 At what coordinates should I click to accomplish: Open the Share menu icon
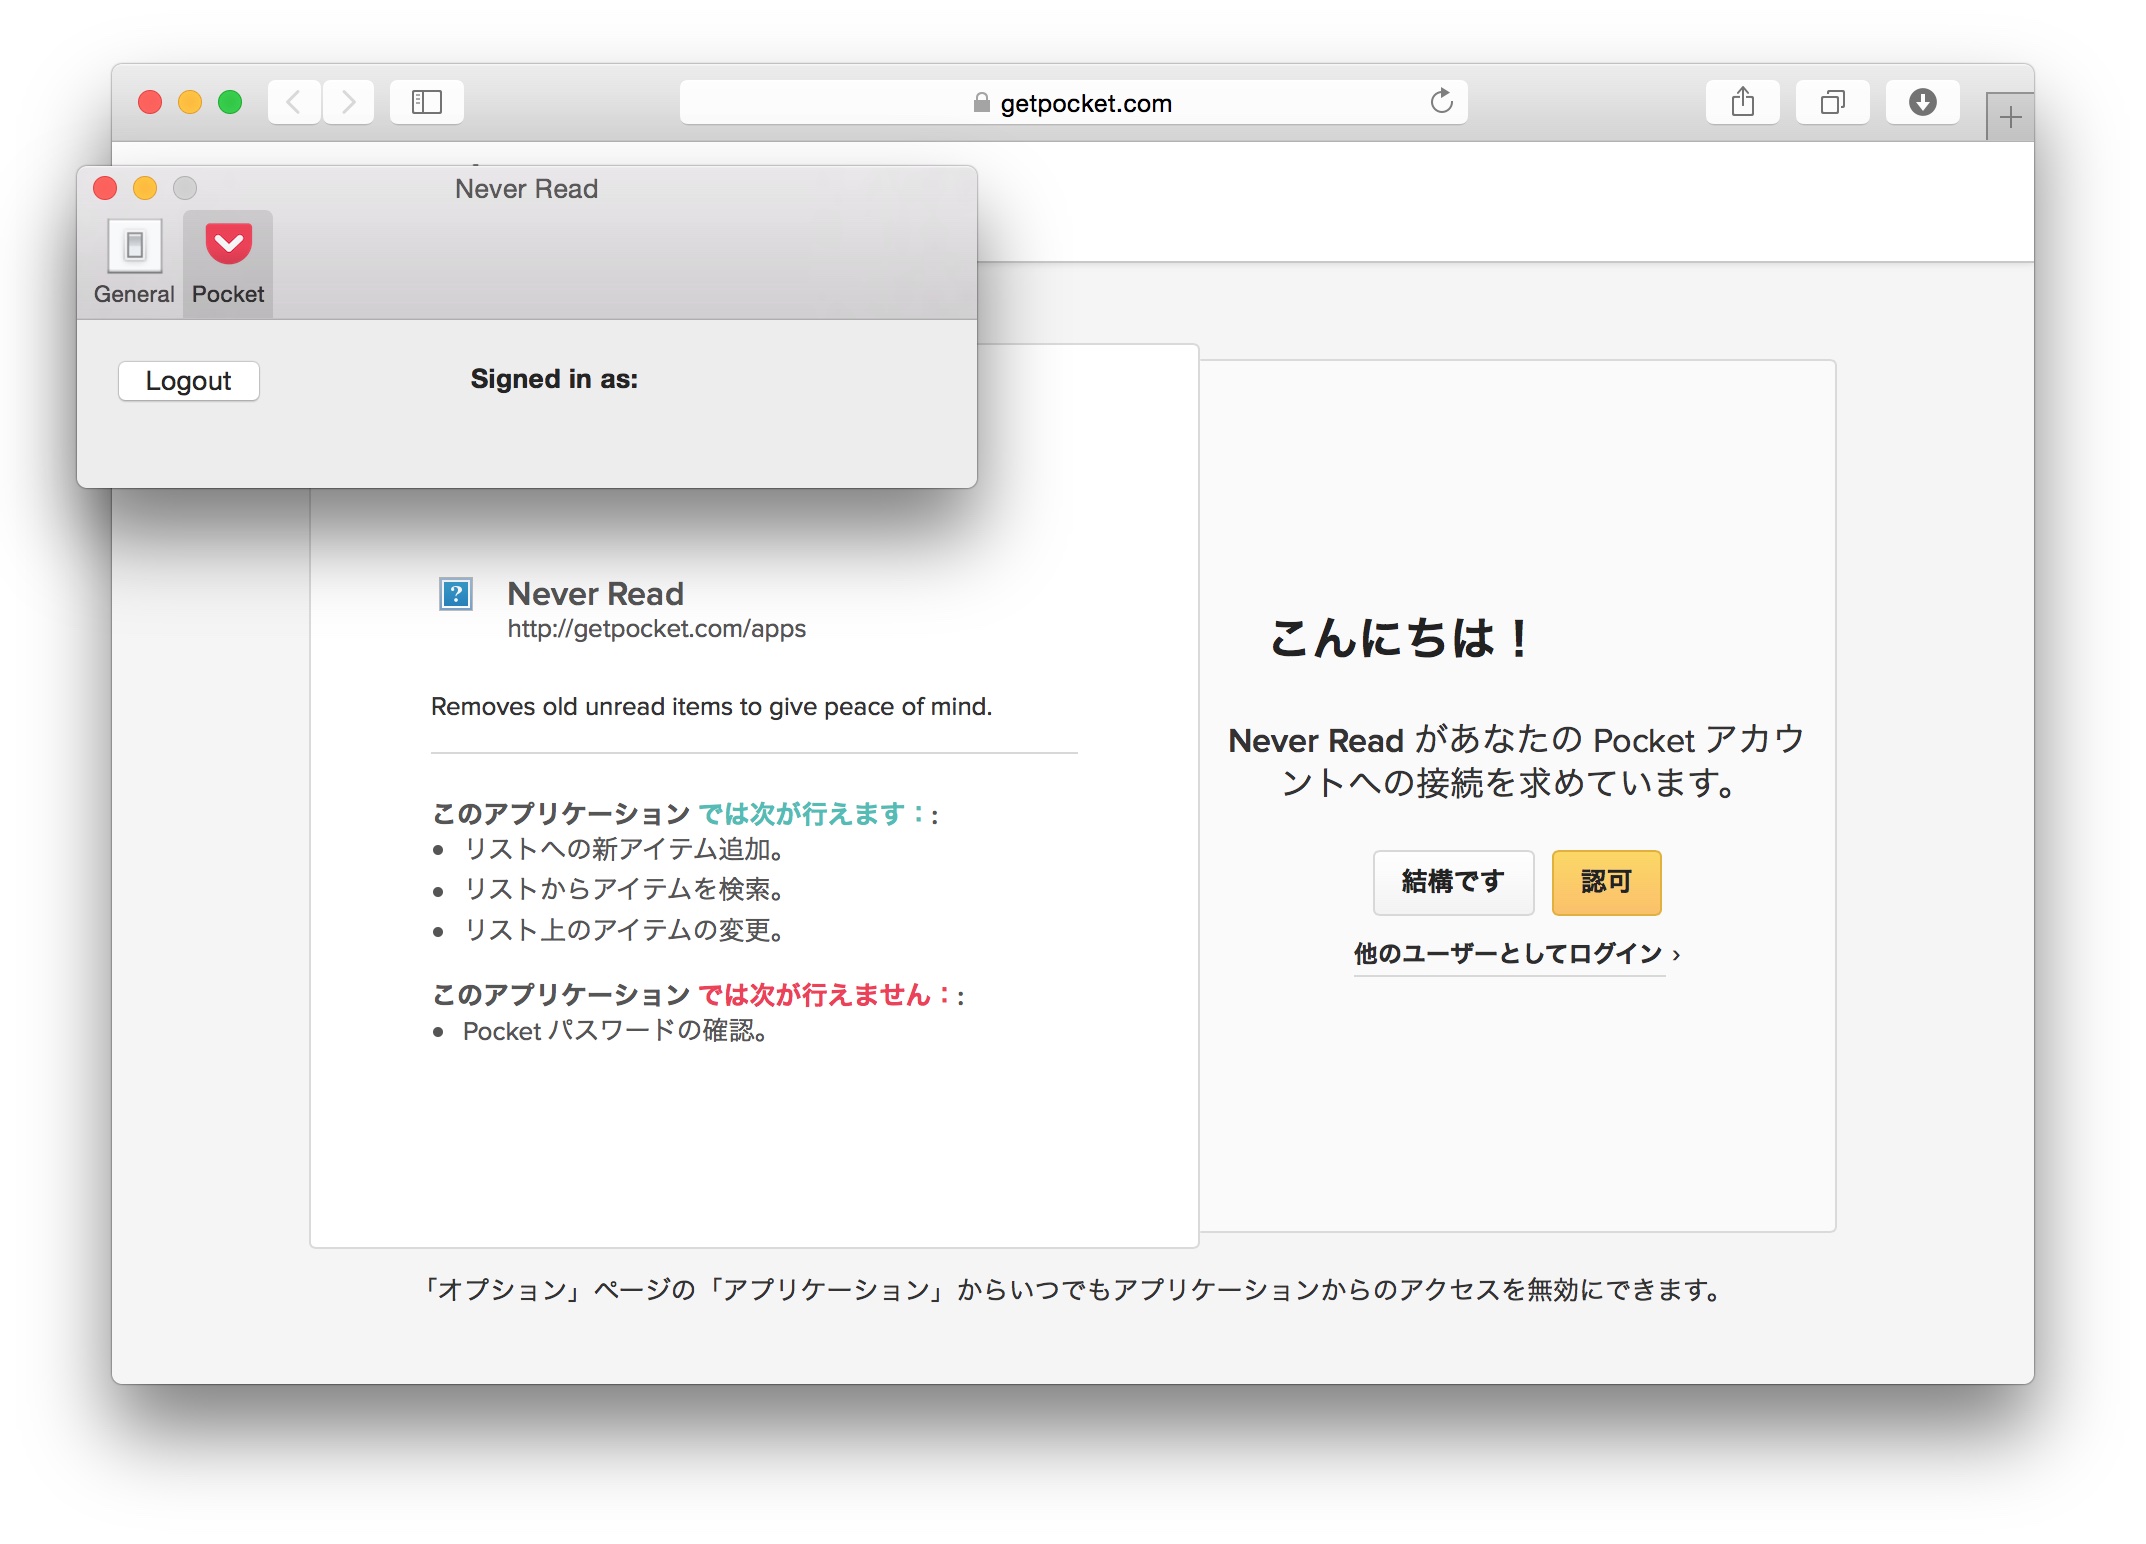[x=1742, y=102]
